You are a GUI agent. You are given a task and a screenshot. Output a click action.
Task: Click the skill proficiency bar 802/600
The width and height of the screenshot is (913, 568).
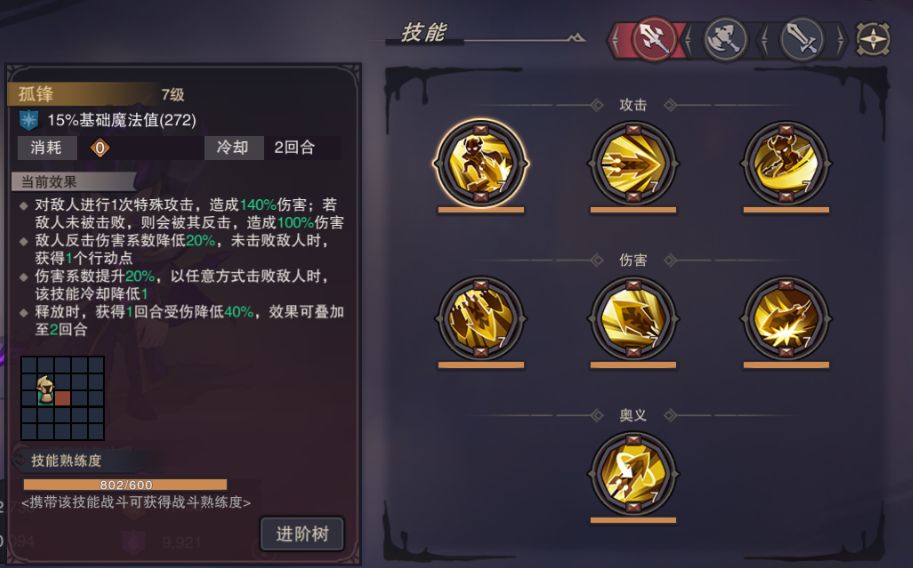tap(125, 485)
